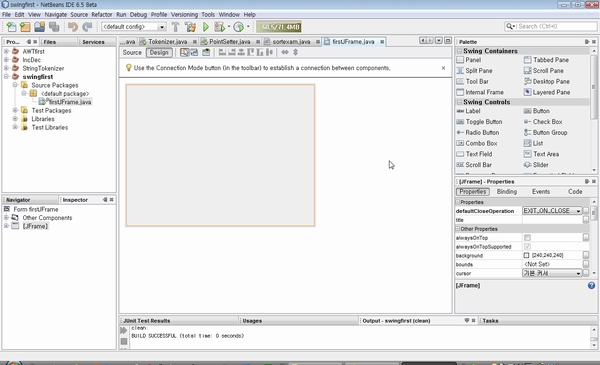Re-run build using Output panel arrow
600x365 pixels.
click(x=124, y=330)
